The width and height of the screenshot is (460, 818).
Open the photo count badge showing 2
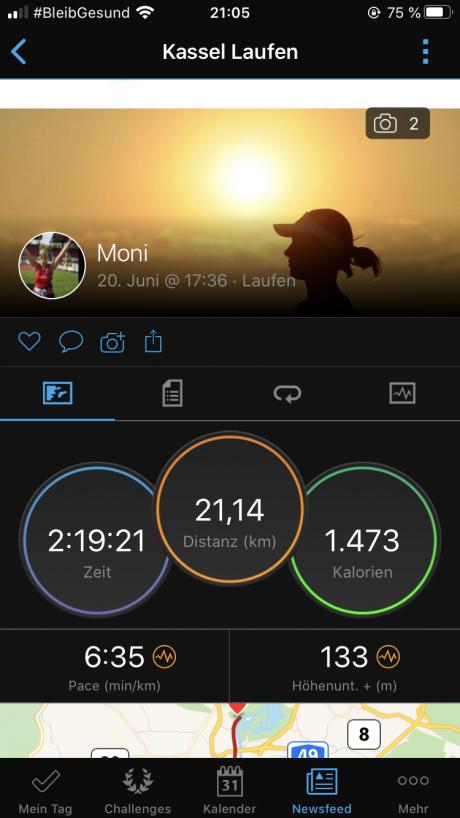397,124
